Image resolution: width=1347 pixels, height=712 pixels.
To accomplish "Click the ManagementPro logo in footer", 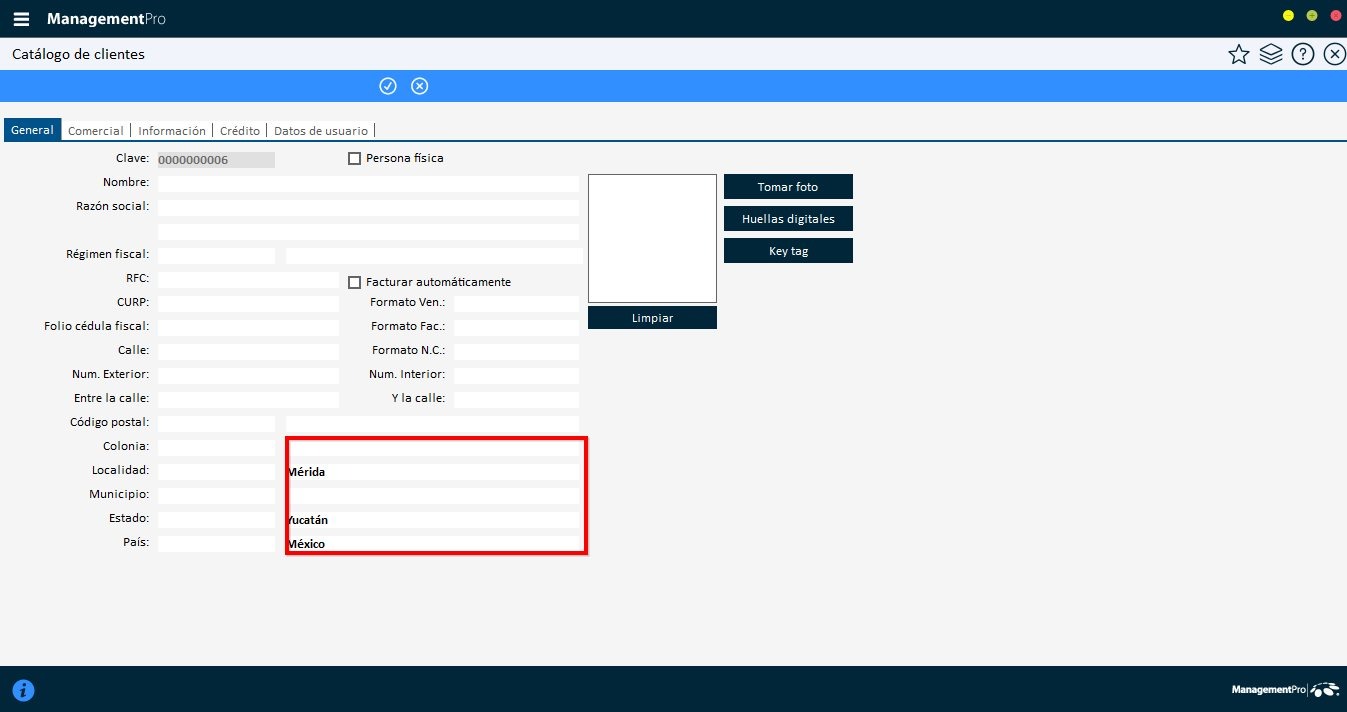I will [x=1283, y=690].
